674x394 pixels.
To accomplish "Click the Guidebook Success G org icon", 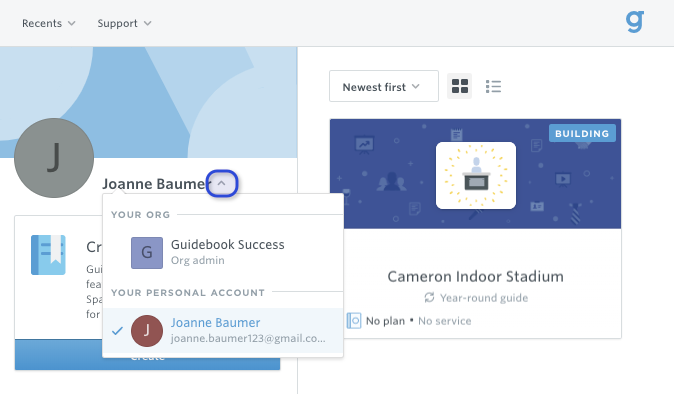I will click(147, 253).
